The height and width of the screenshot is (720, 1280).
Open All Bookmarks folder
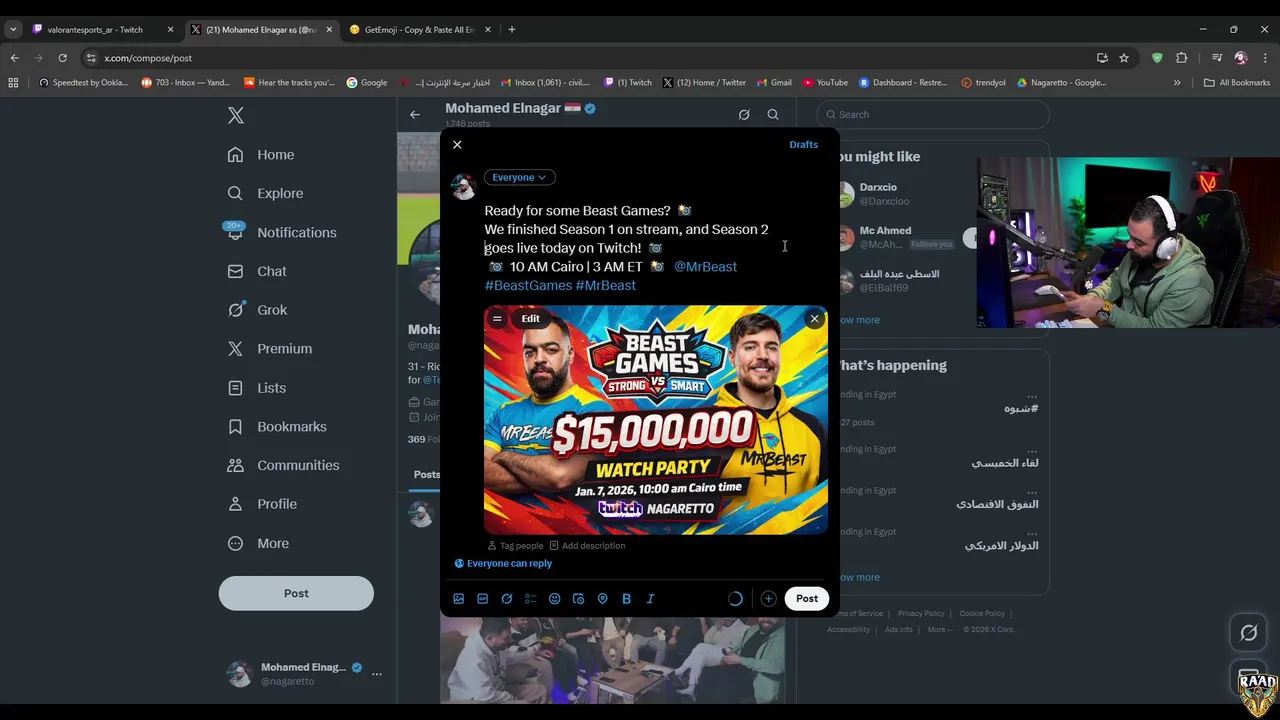(1237, 83)
